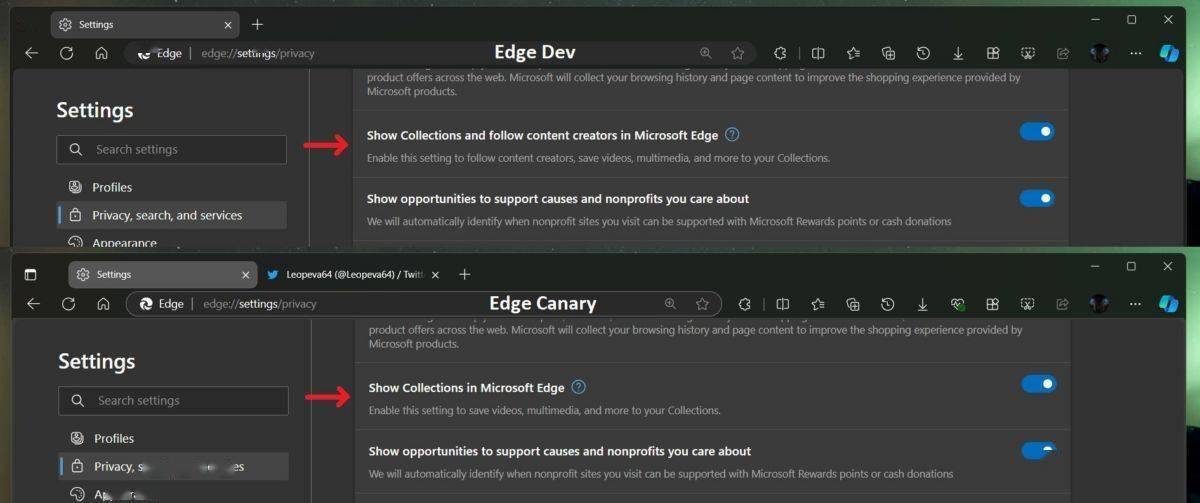Switch to Settings tab in Edge Dev
The image size is (1200, 503).
145,23
